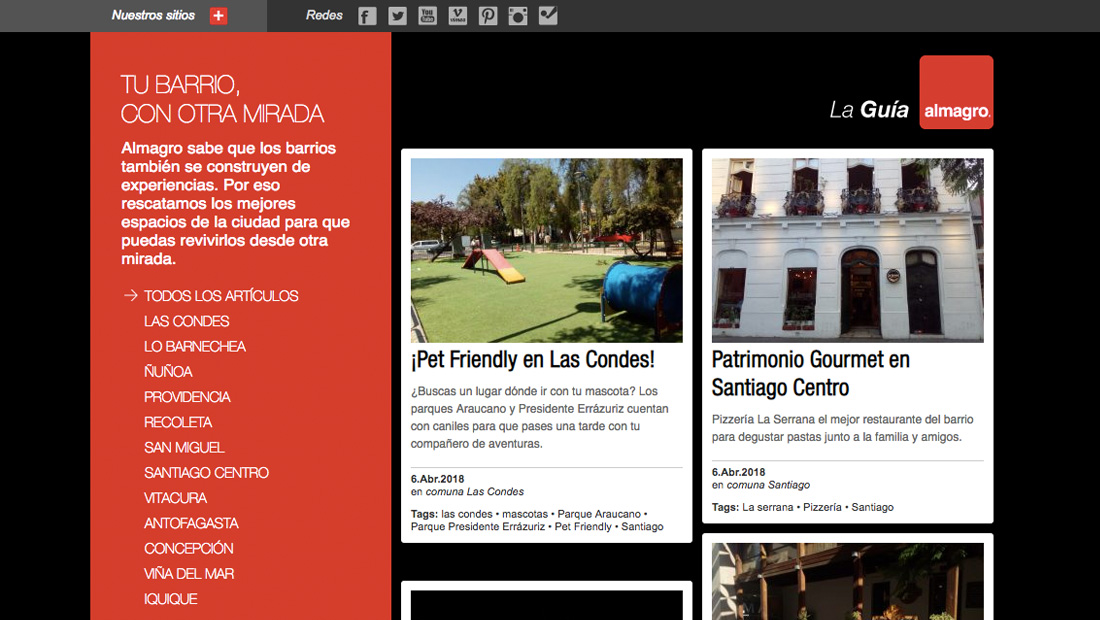Image resolution: width=1100 pixels, height=620 pixels.
Task: Choose Lo Barnechea in sidebar
Action: point(195,346)
